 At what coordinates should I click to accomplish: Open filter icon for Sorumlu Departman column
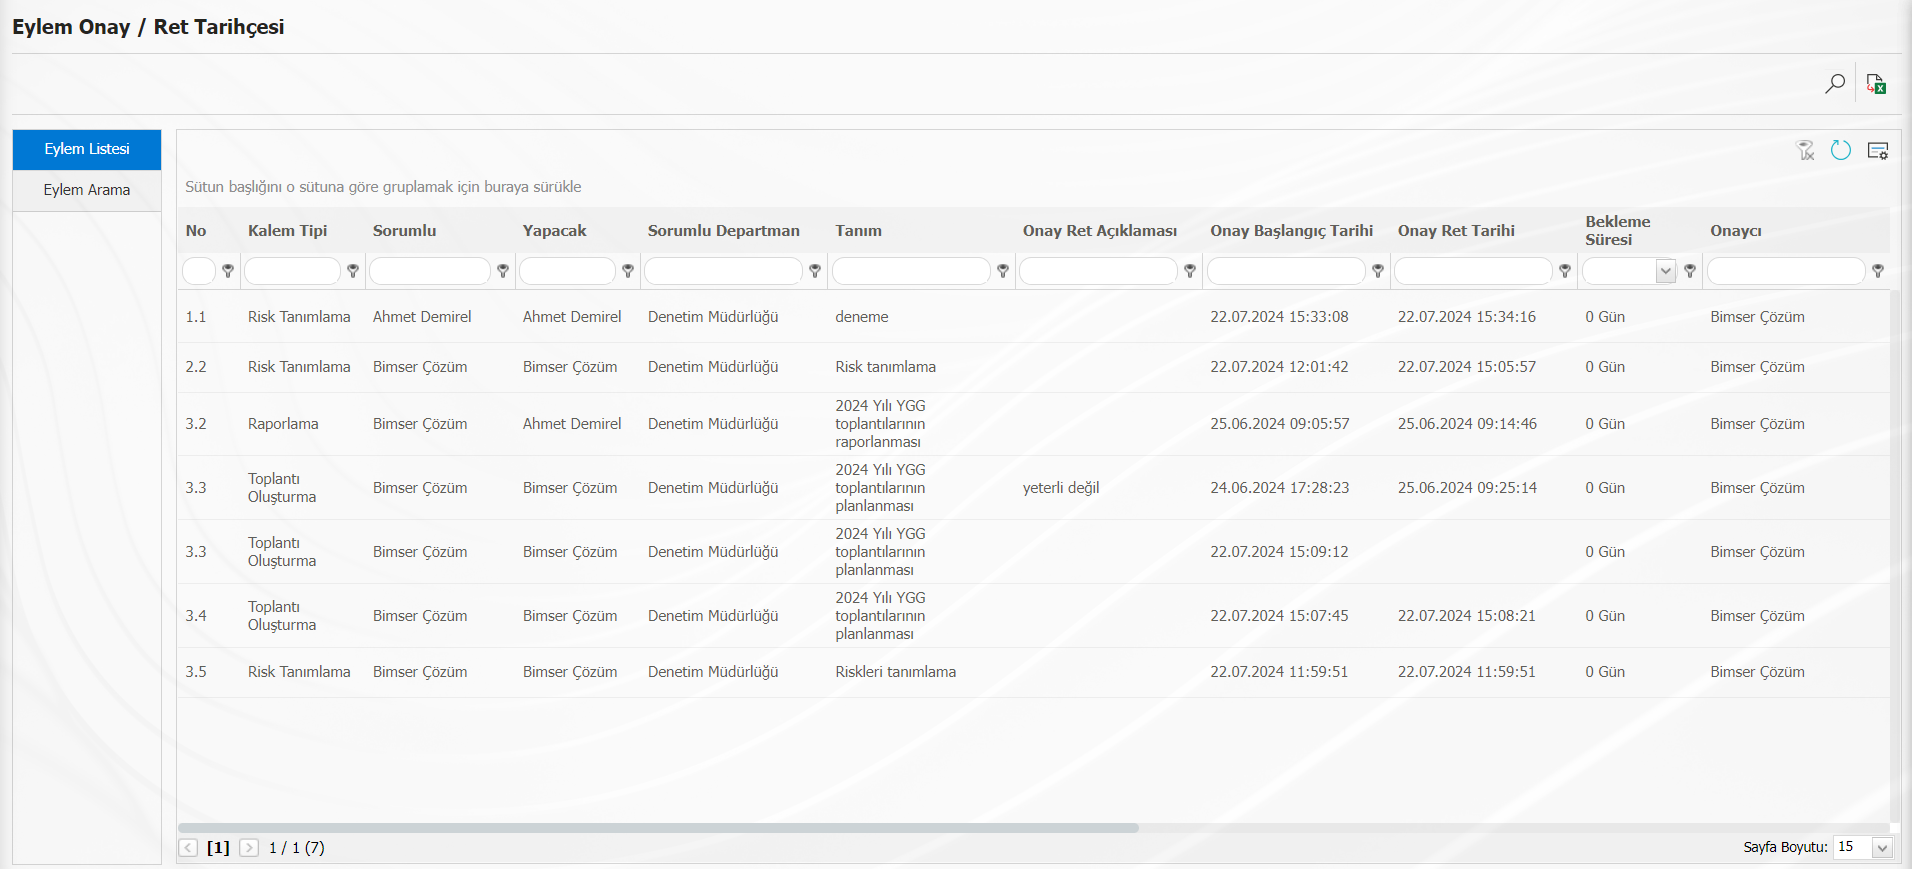(815, 271)
